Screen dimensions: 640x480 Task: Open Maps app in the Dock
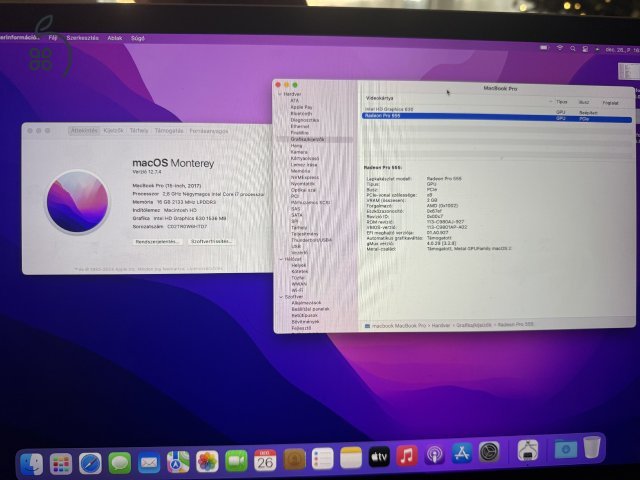point(178,462)
